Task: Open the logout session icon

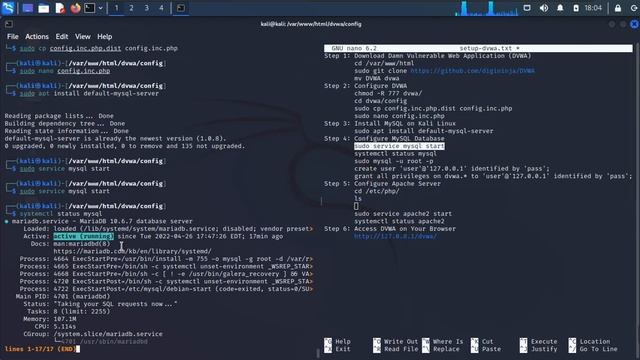Action: 634,8
